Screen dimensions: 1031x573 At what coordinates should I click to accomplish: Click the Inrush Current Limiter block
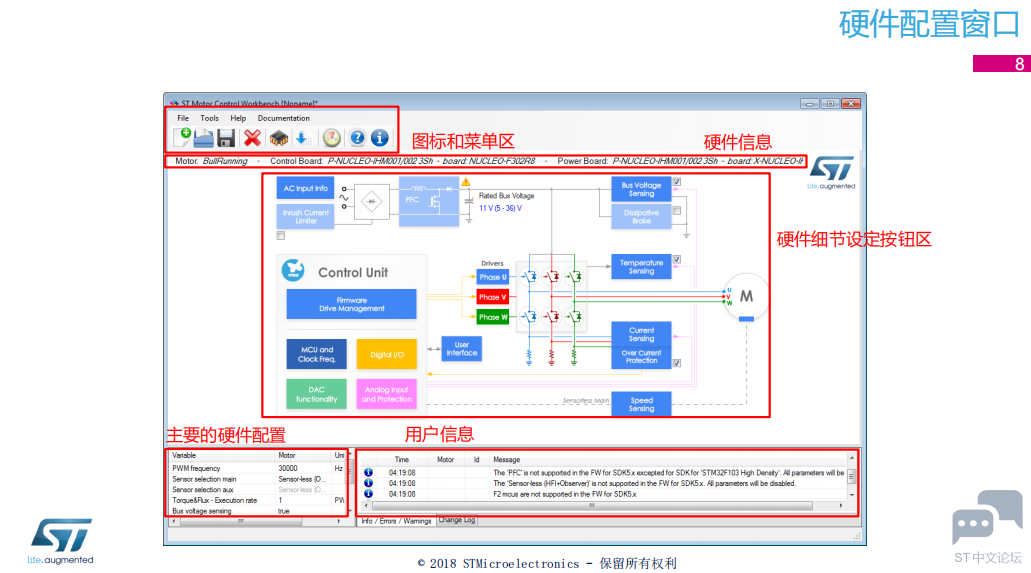click(x=305, y=216)
